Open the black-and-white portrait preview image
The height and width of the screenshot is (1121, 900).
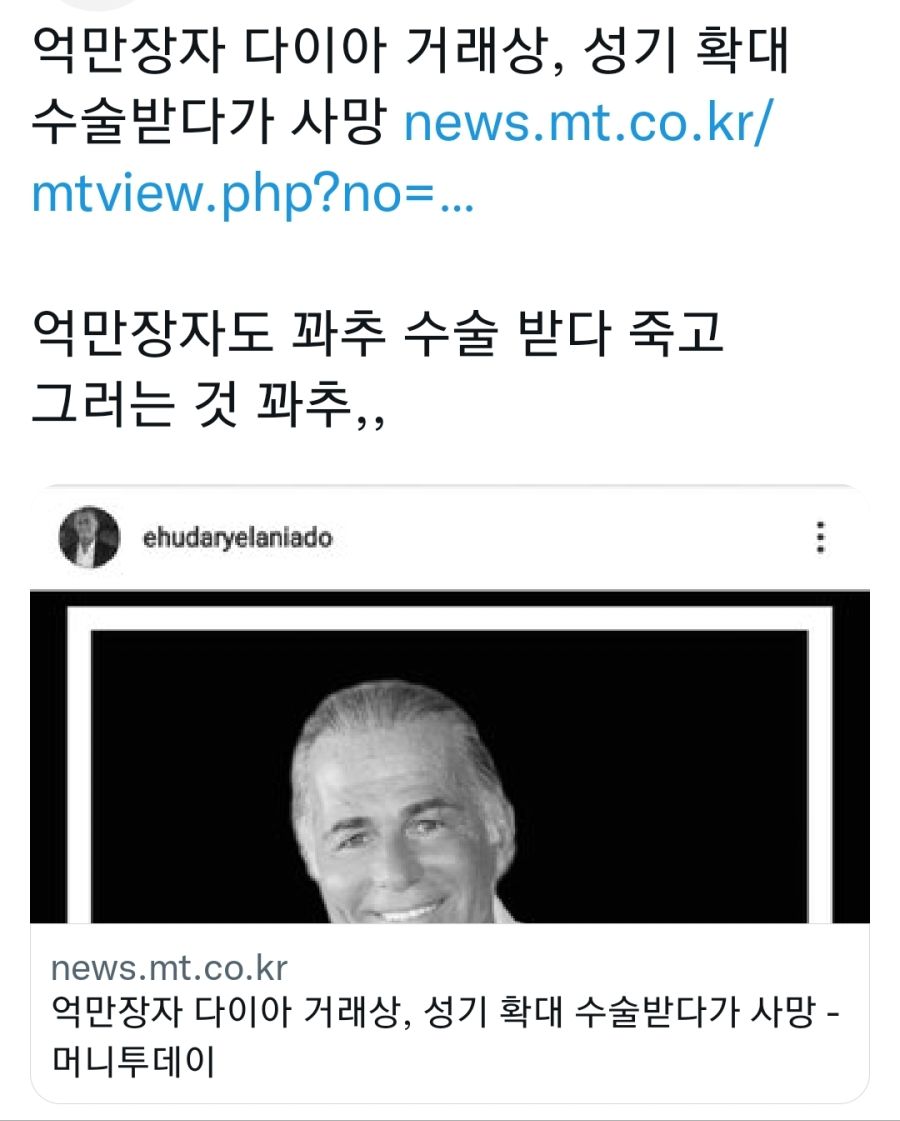click(x=450, y=756)
